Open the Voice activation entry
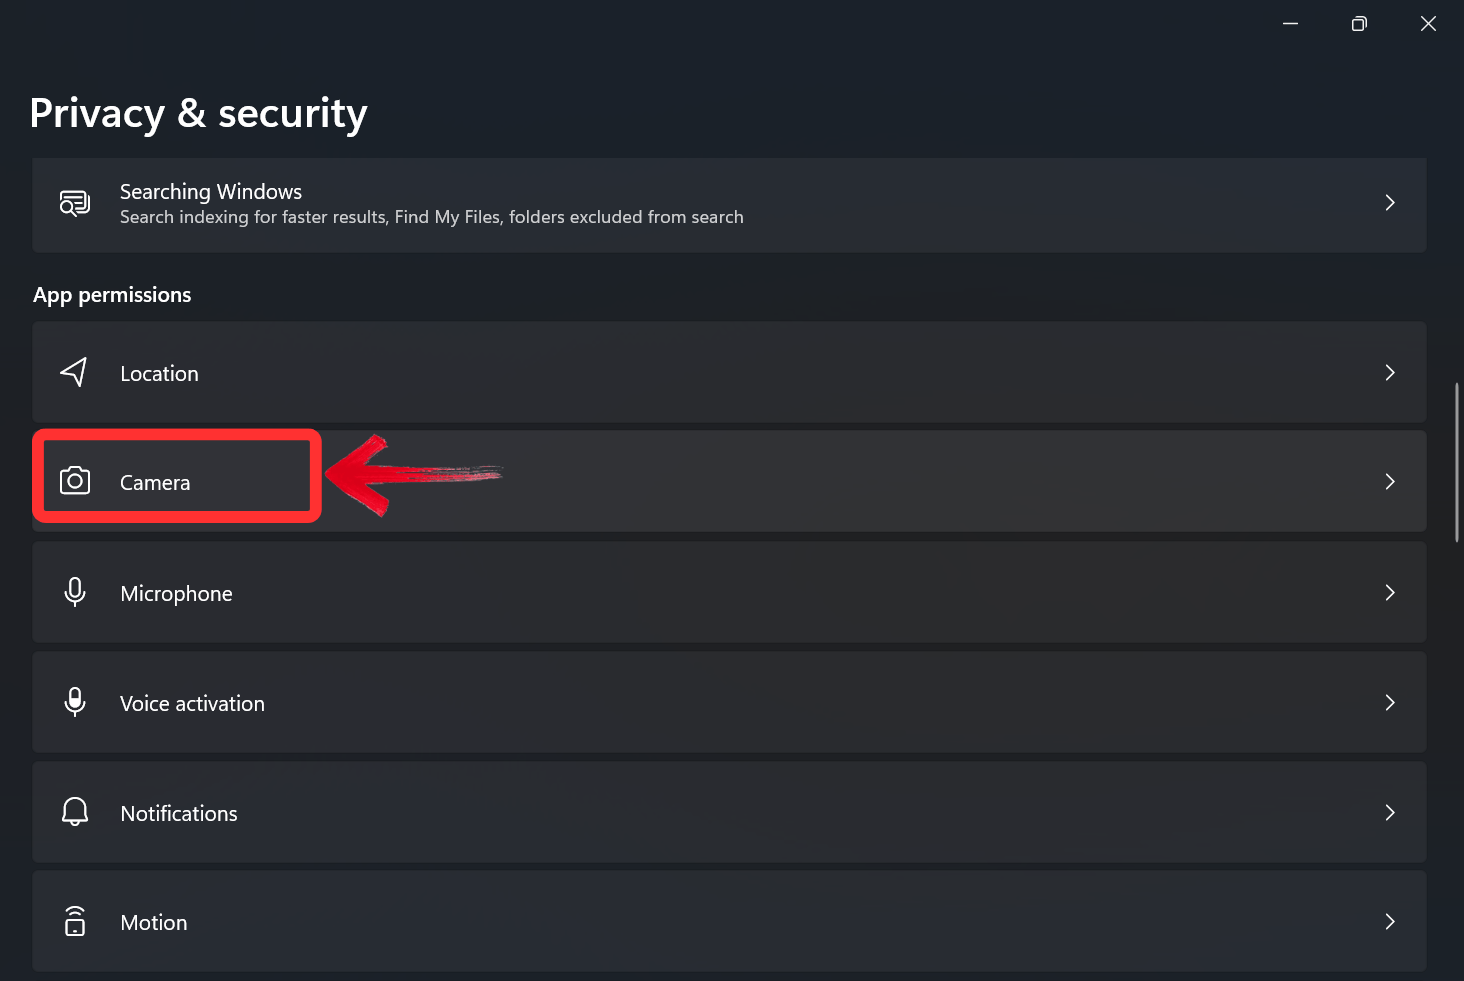Screen dimensions: 1464x981 192,704
